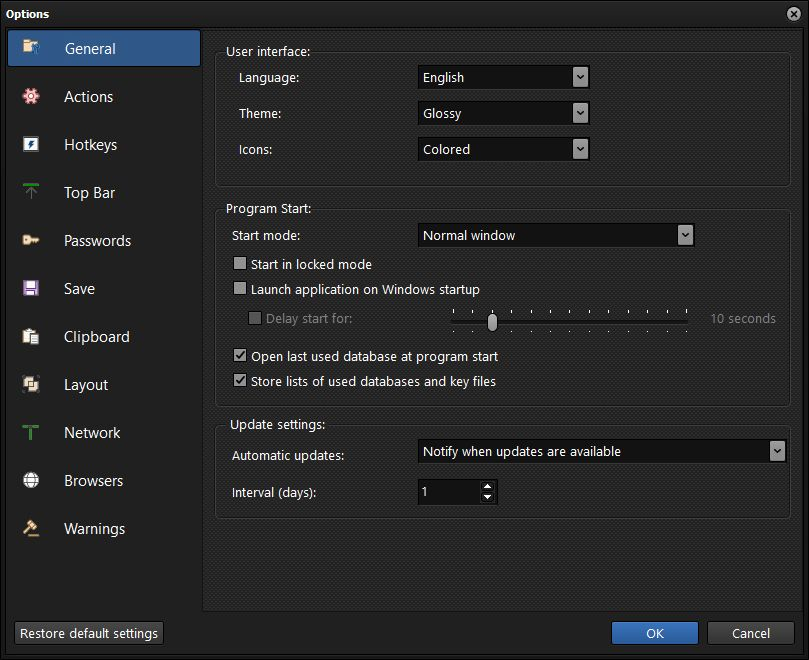Click the Layout windows icon
Image resolution: width=809 pixels, height=660 pixels.
click(31, 384)
